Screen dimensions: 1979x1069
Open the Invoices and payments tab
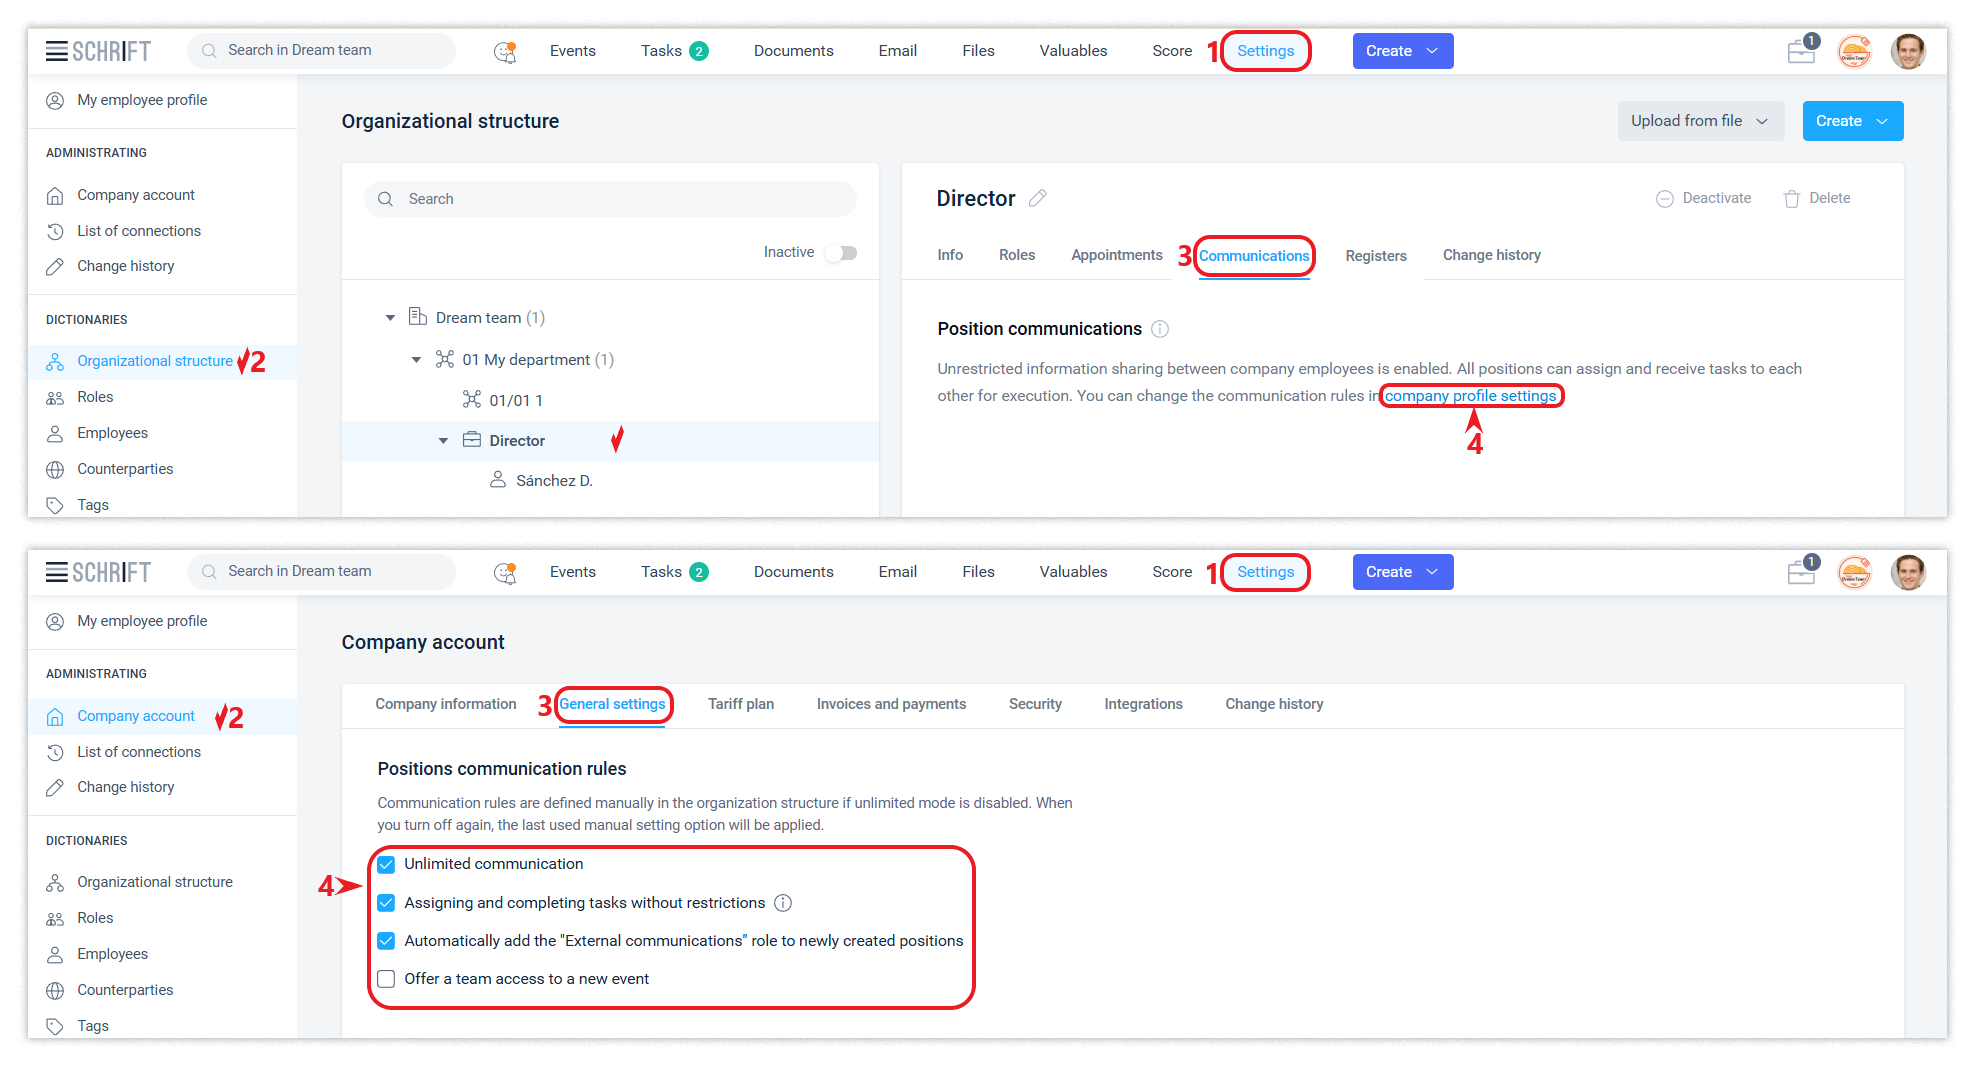click(x=891, y=704)
